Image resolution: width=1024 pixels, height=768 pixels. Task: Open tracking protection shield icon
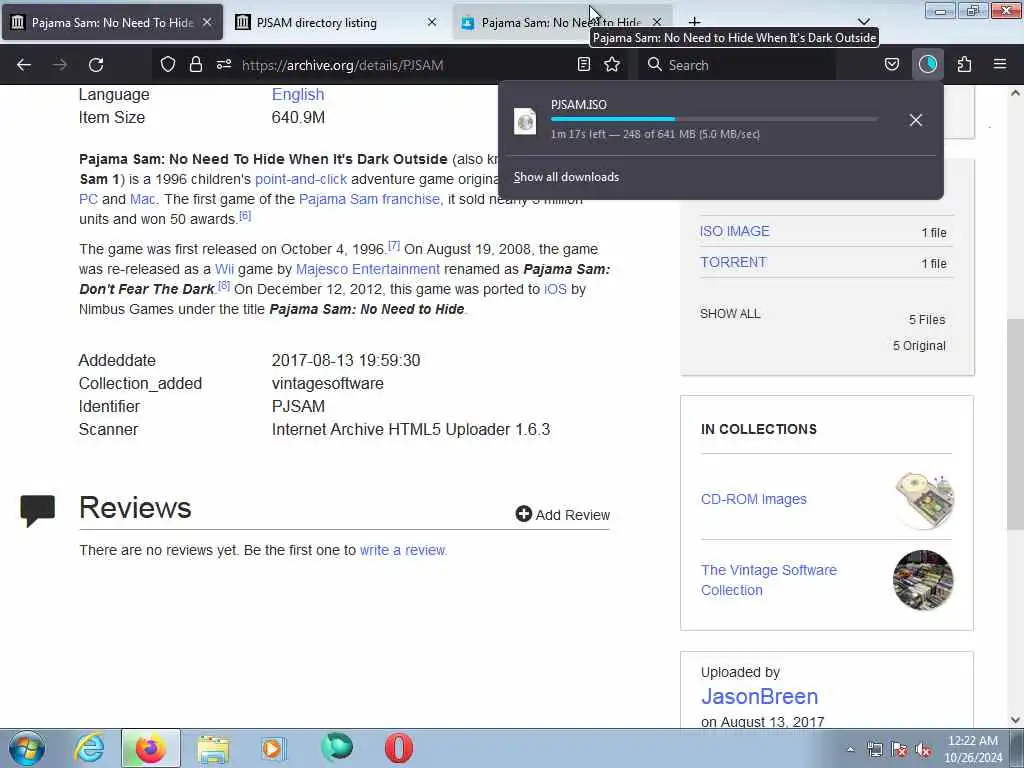[168, 65]
